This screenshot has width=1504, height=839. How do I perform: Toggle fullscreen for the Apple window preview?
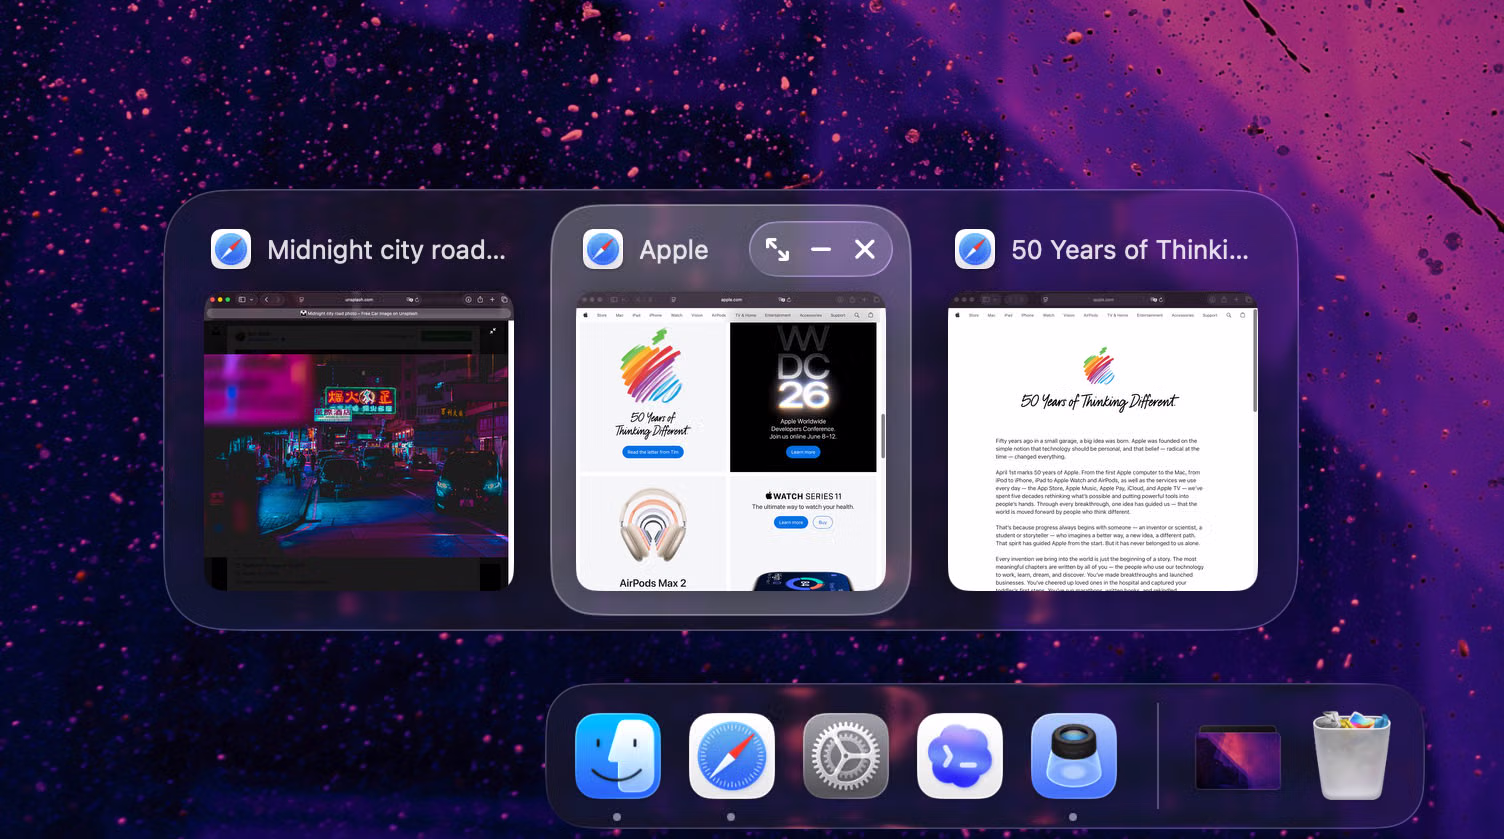777,250
